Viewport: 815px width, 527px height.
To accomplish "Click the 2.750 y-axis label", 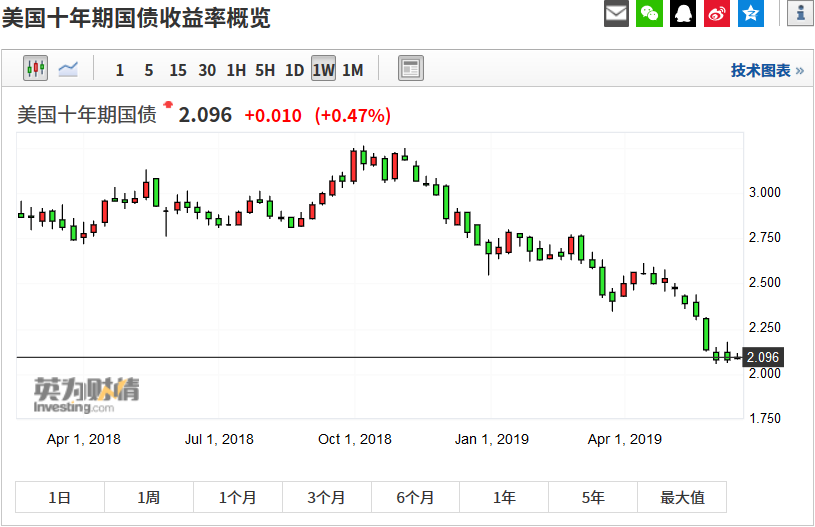I will point(765,238).
